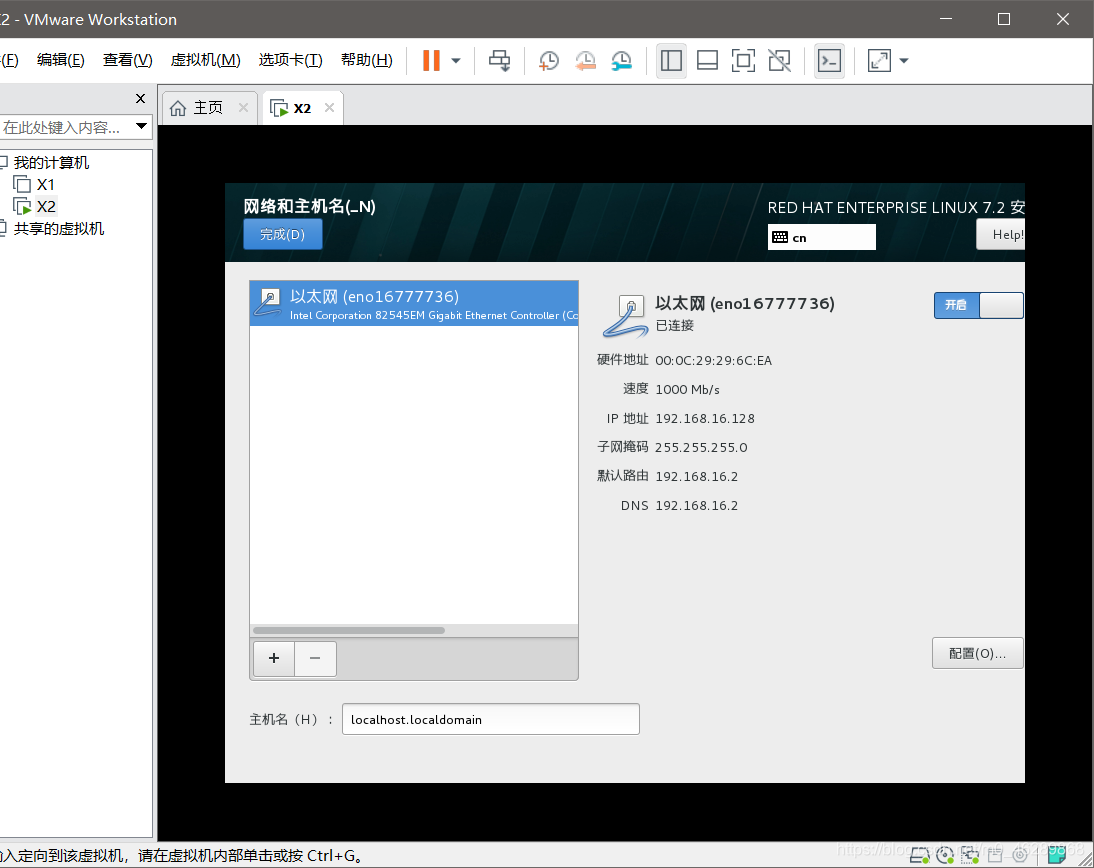Open the 选项卡(T) menu

291,60
